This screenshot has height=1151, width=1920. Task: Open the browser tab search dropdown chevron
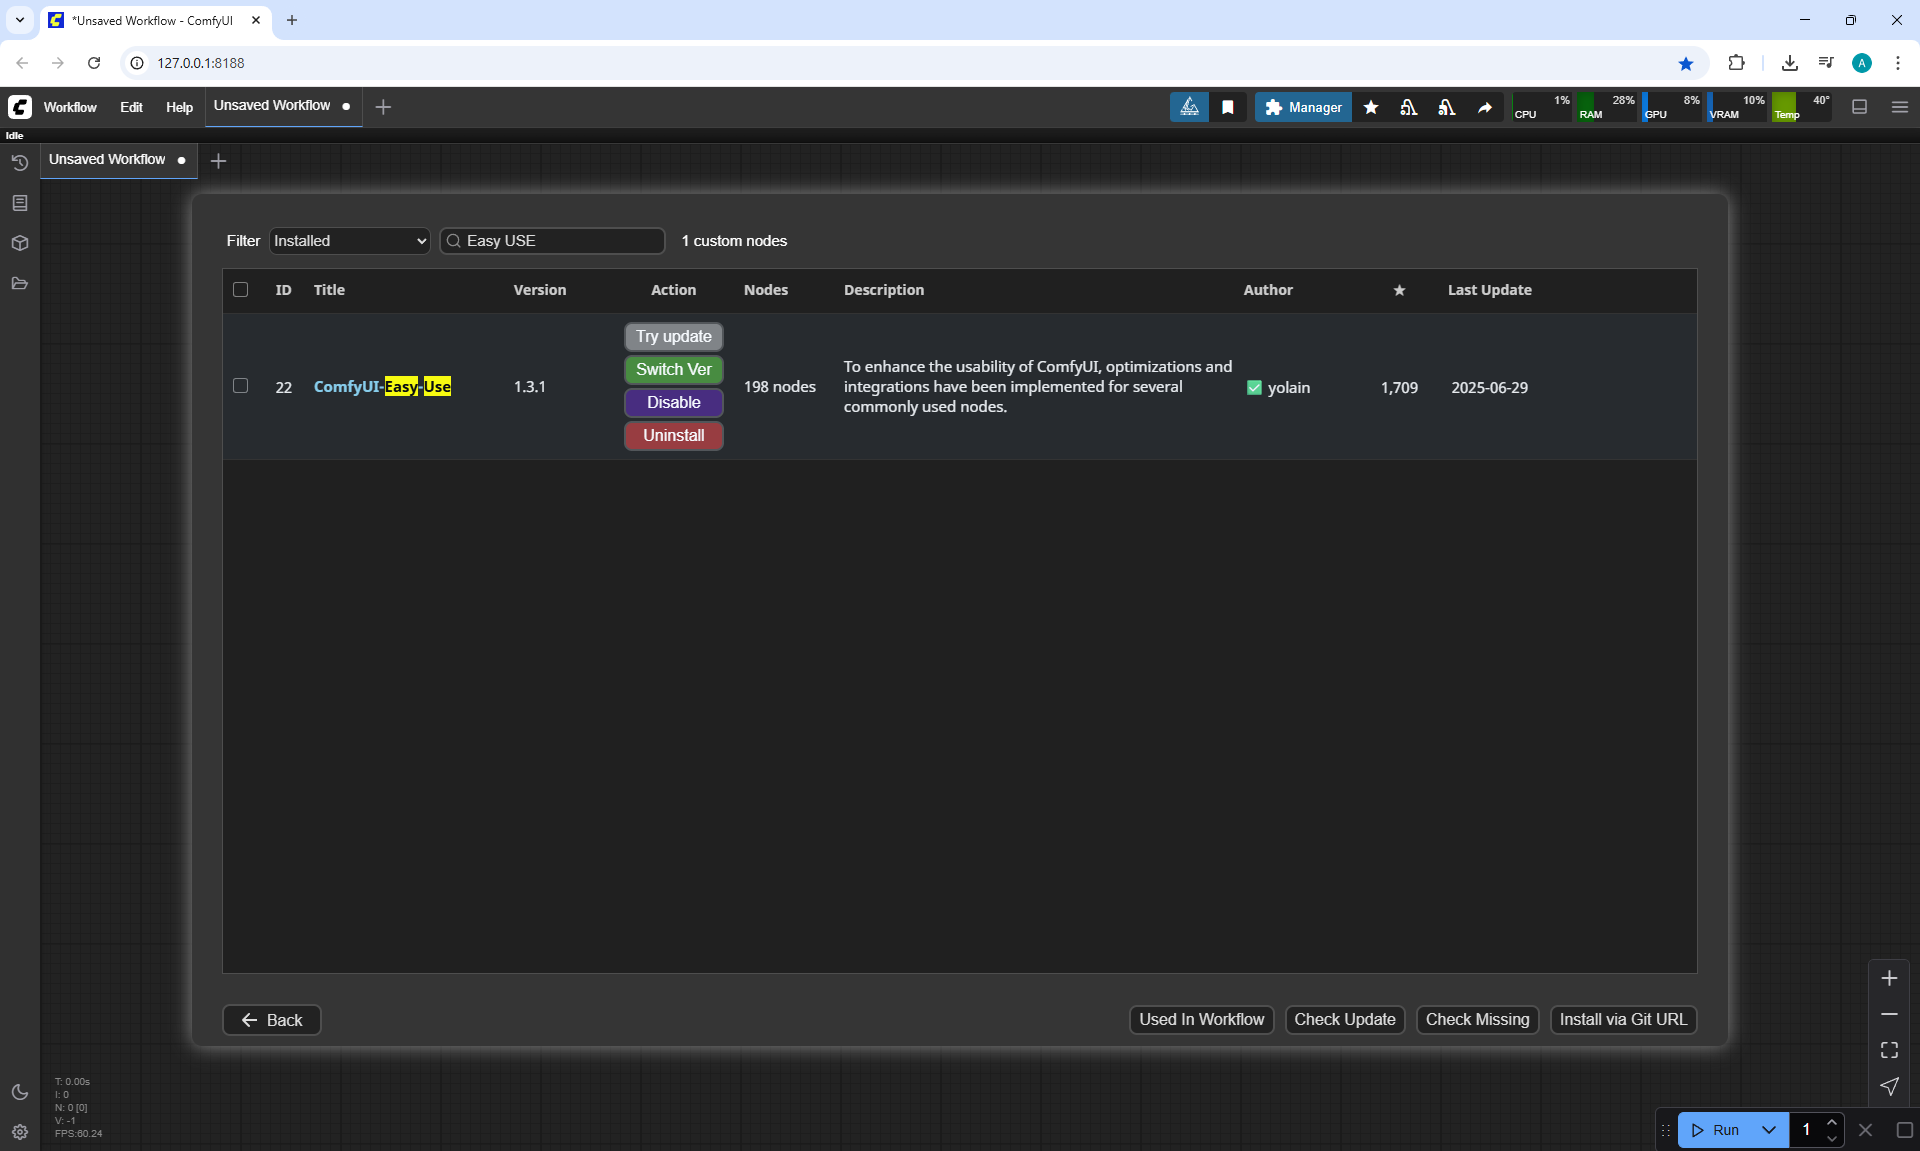19,20
